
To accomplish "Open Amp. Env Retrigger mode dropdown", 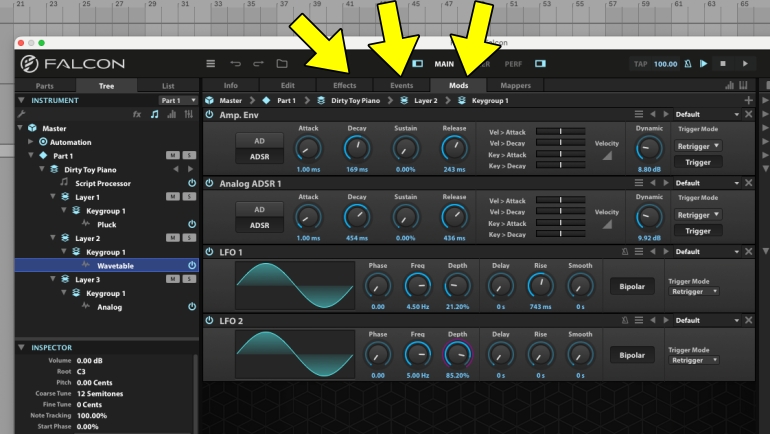I will coord(698,146).
